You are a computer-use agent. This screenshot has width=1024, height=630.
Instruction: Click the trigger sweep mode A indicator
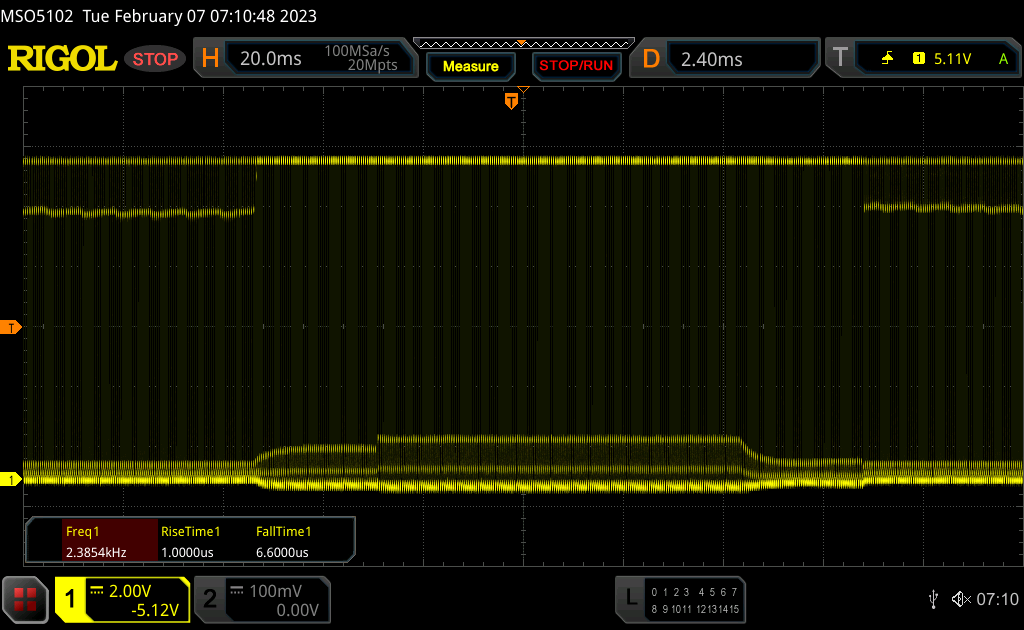1003,59
